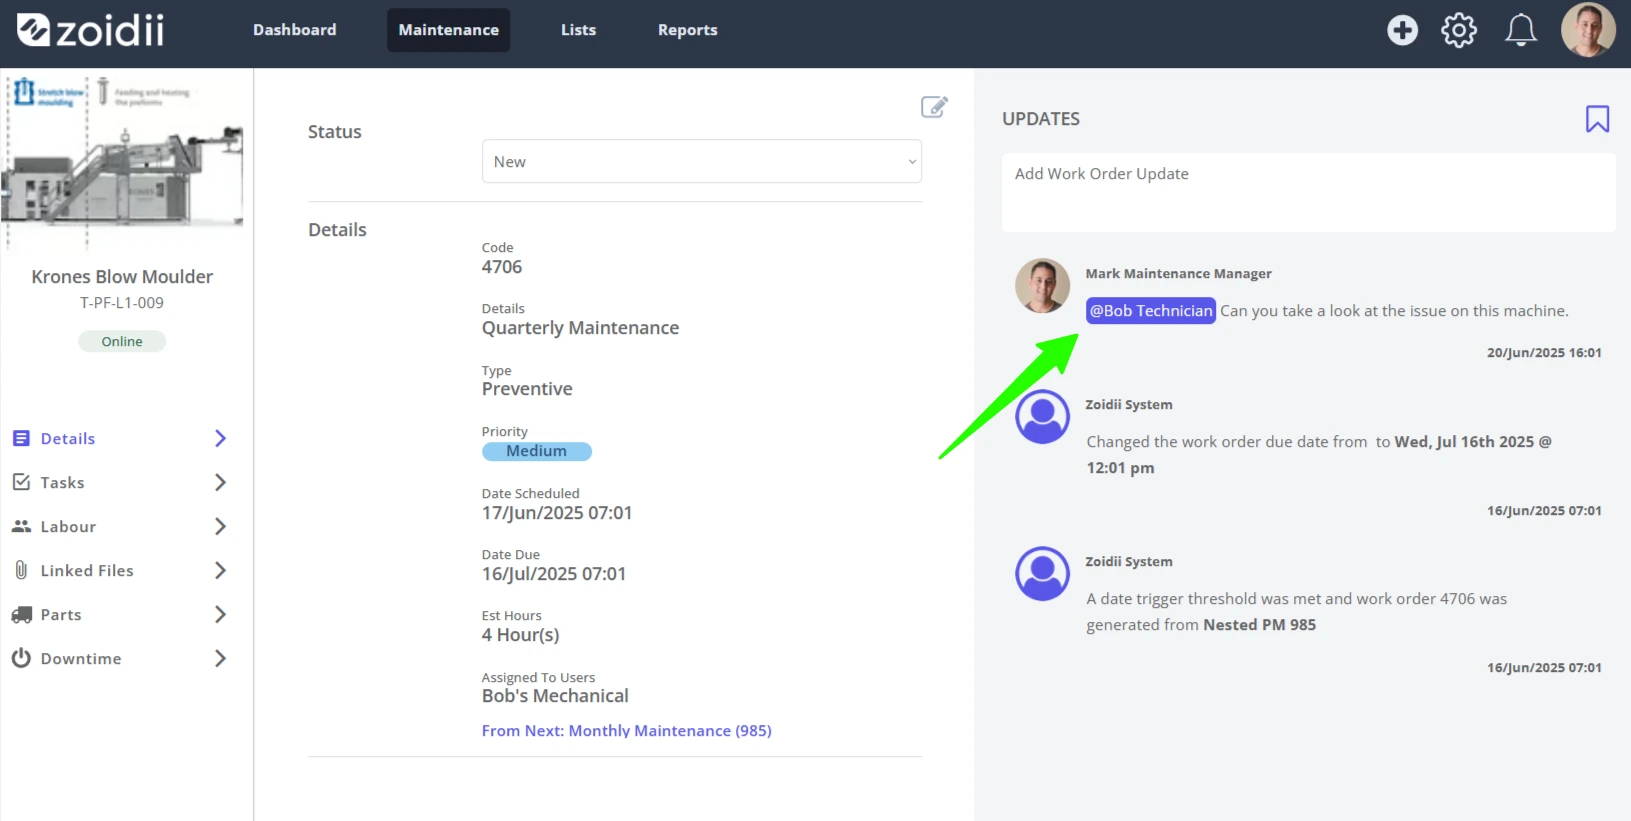Click the Quarterly Maintenance details text

(580, 328)
